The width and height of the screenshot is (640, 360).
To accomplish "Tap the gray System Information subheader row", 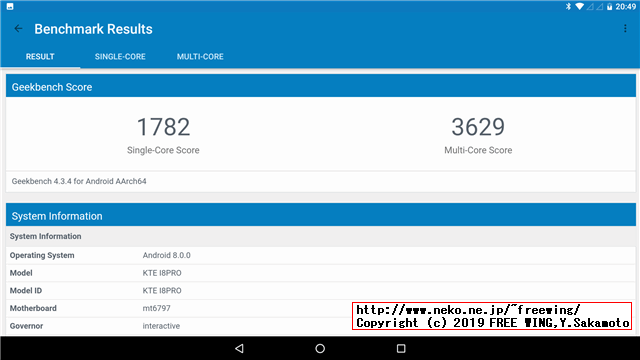I will tap(321, 236).
